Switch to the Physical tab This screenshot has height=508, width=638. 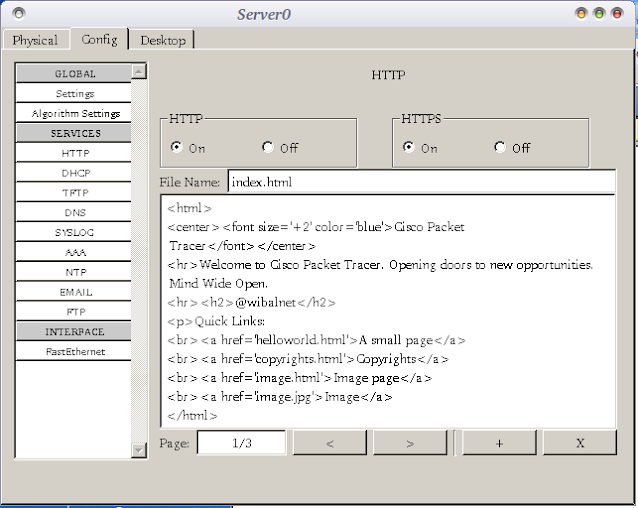point(35,40)
